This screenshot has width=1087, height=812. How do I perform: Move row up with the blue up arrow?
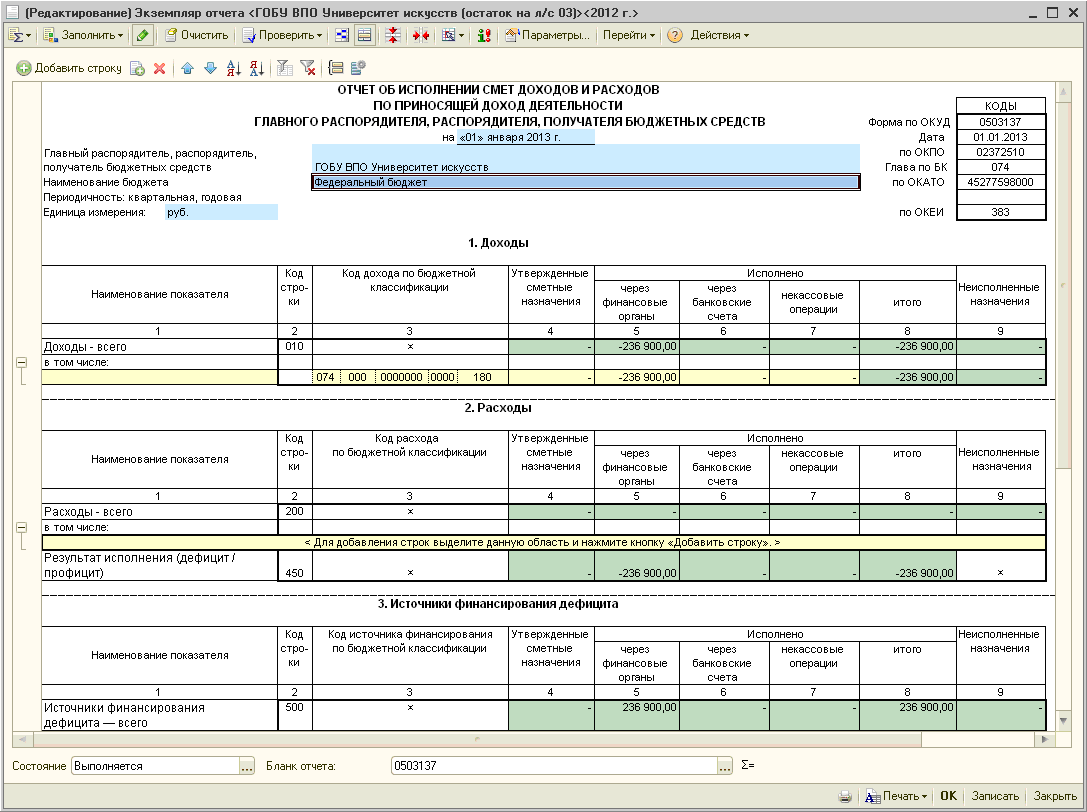click(x=187, y=68)
